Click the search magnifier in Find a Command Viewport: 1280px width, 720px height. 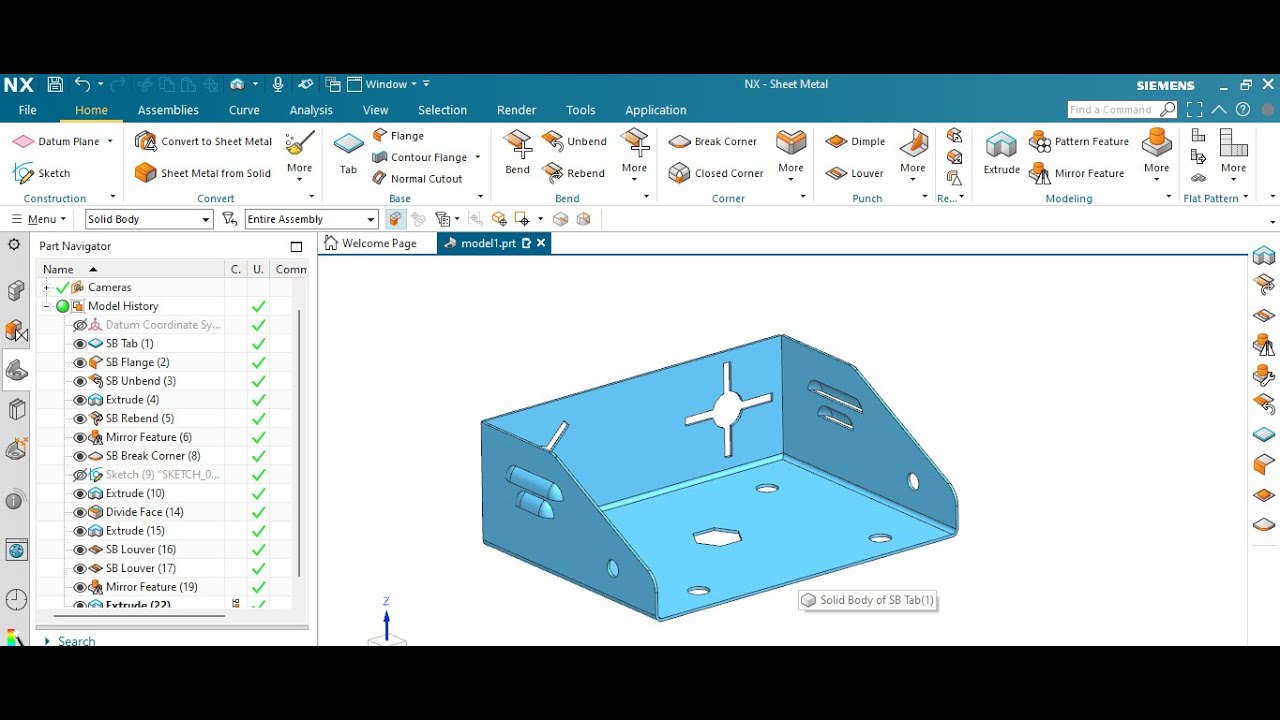[x=1168, y=110]
